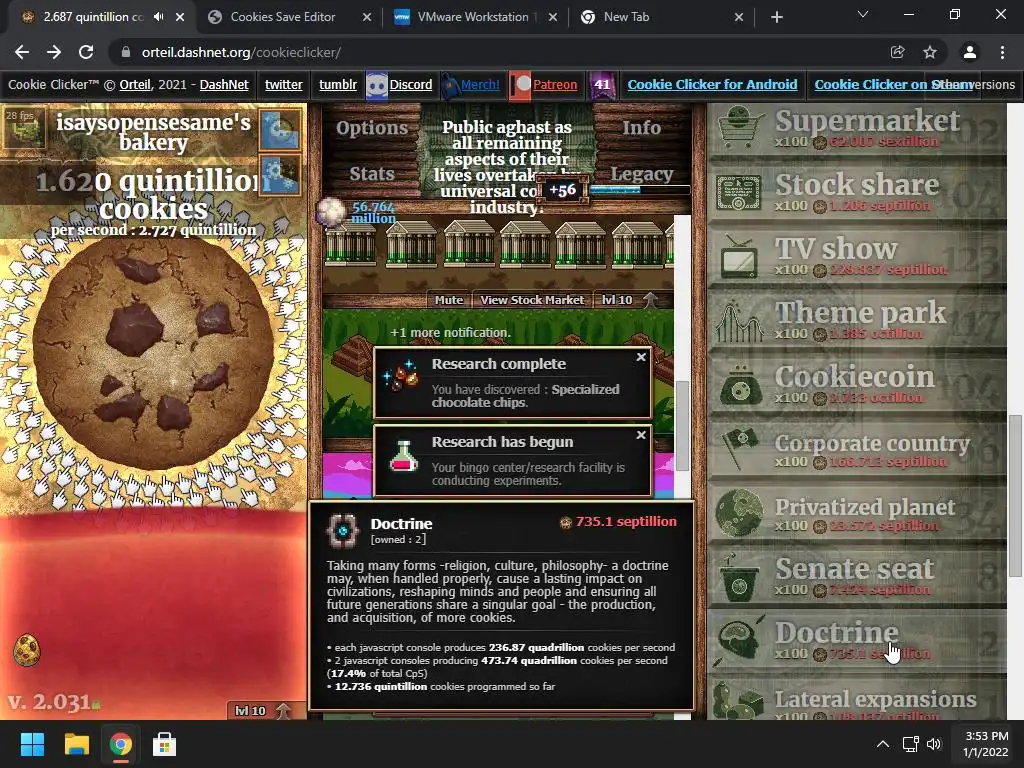Viewport: 1024px width, 768px height.
Task: Upgrade bank level with lvl 10 arrow
Action: (x=628, y=300)
